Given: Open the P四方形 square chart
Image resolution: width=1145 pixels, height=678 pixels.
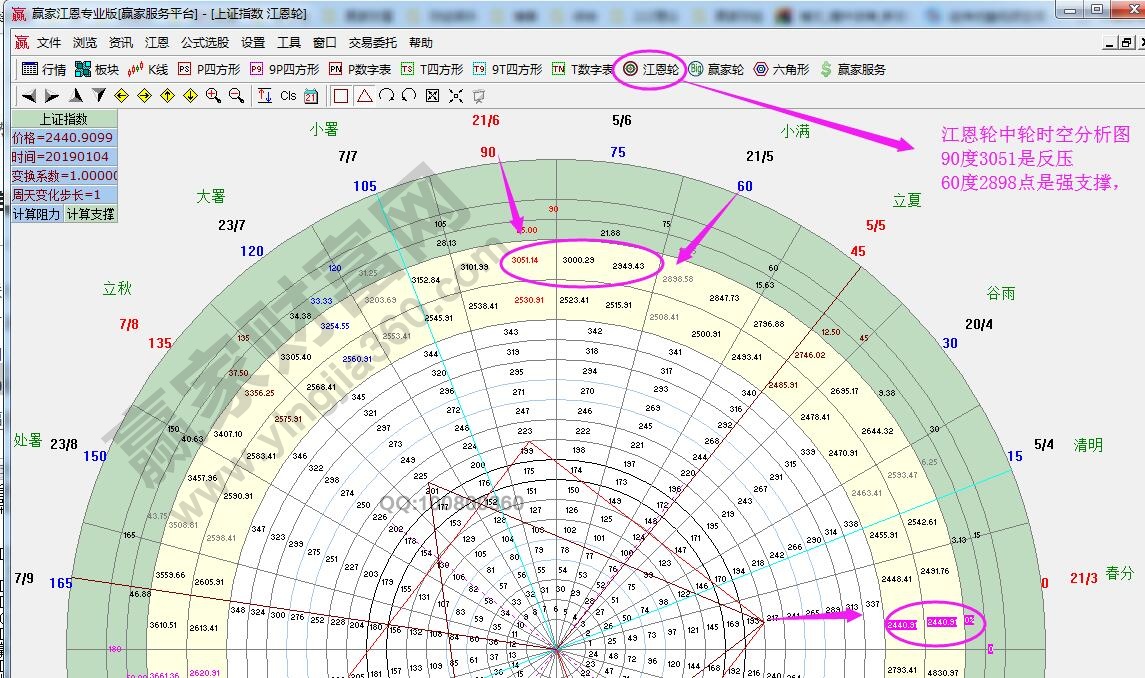Looking at the screenshot, I should [209, 70].
